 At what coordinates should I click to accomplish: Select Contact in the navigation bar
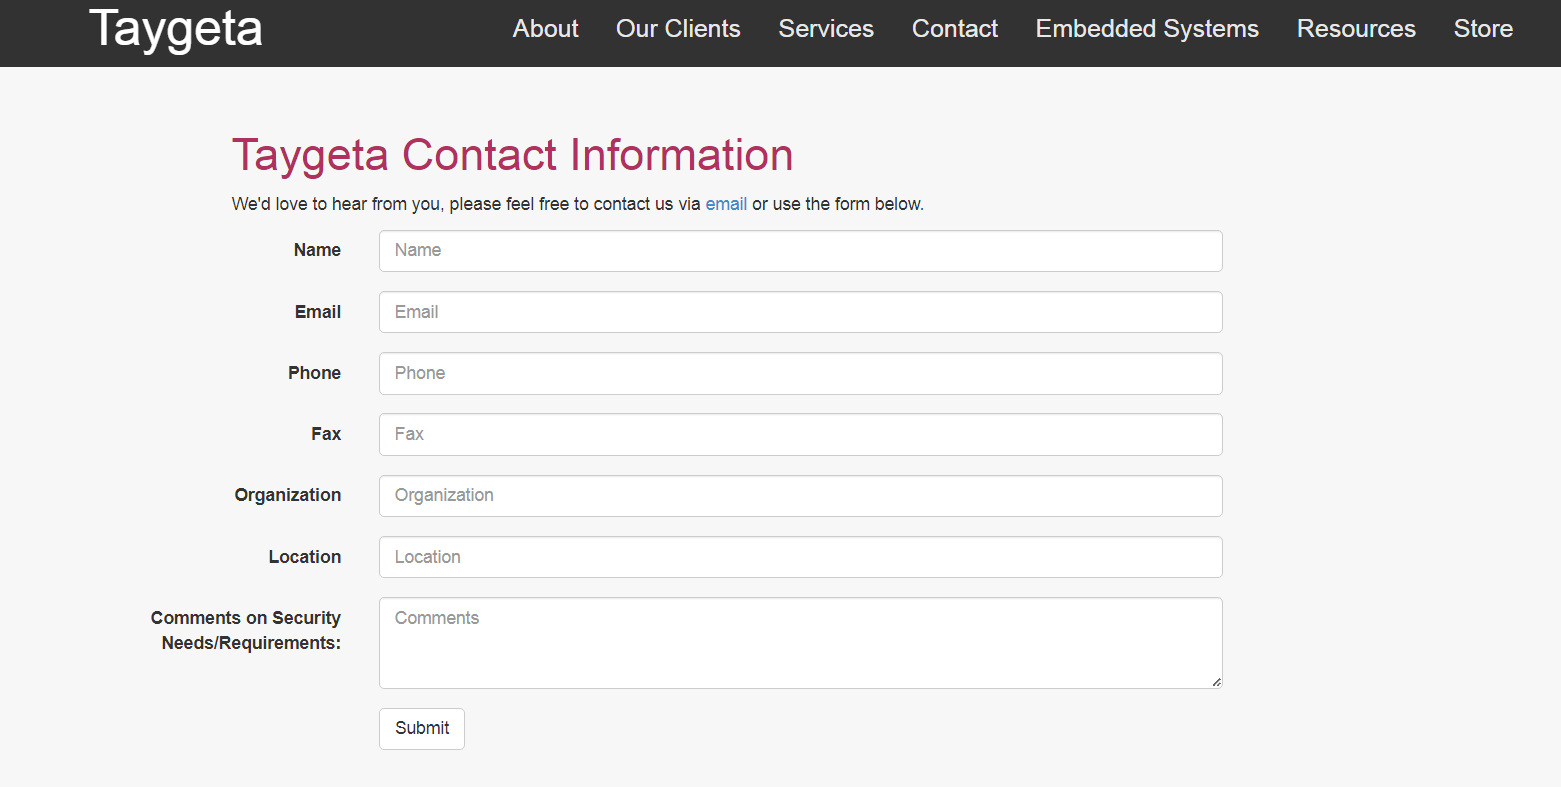point(955,29)
